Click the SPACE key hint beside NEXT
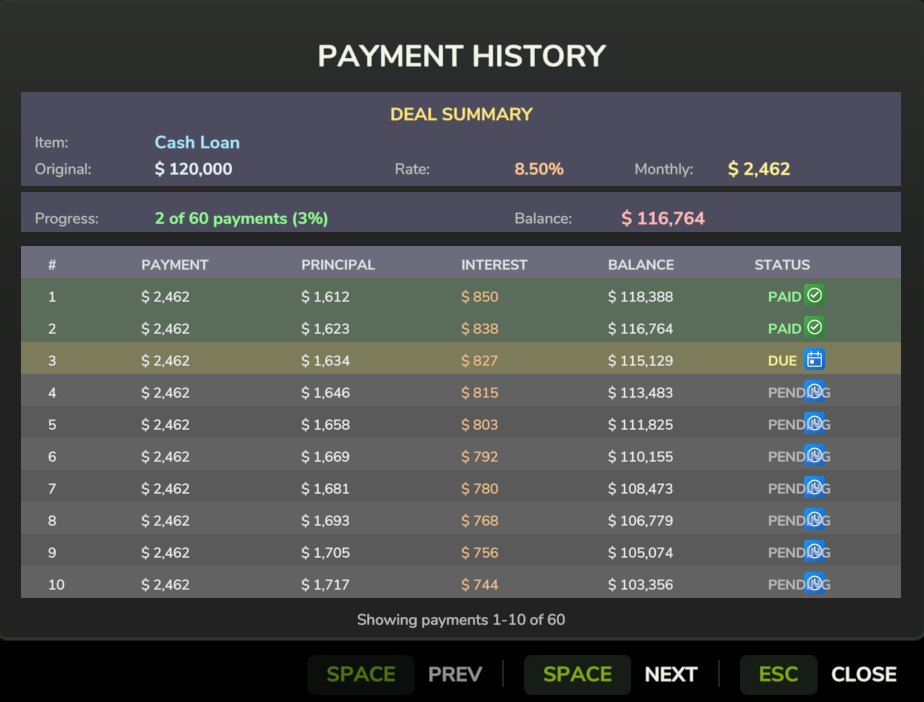This screenshot has height=702, width=924. [x=577, y=674]
